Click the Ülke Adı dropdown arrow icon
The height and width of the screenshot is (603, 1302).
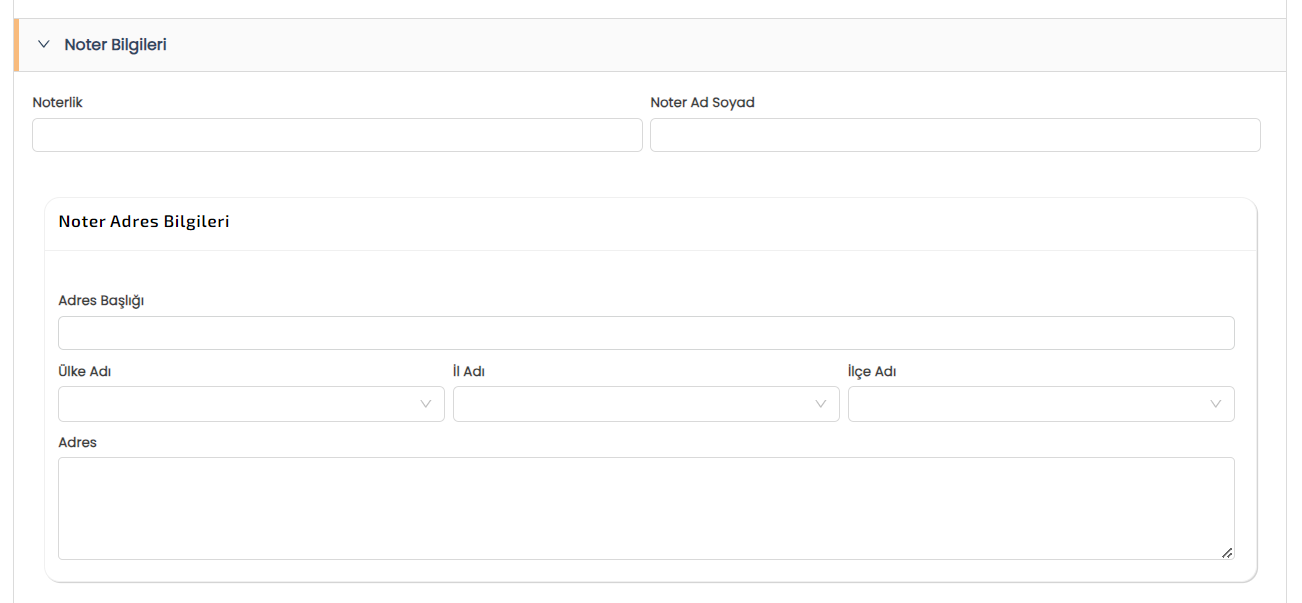point(426,404)
